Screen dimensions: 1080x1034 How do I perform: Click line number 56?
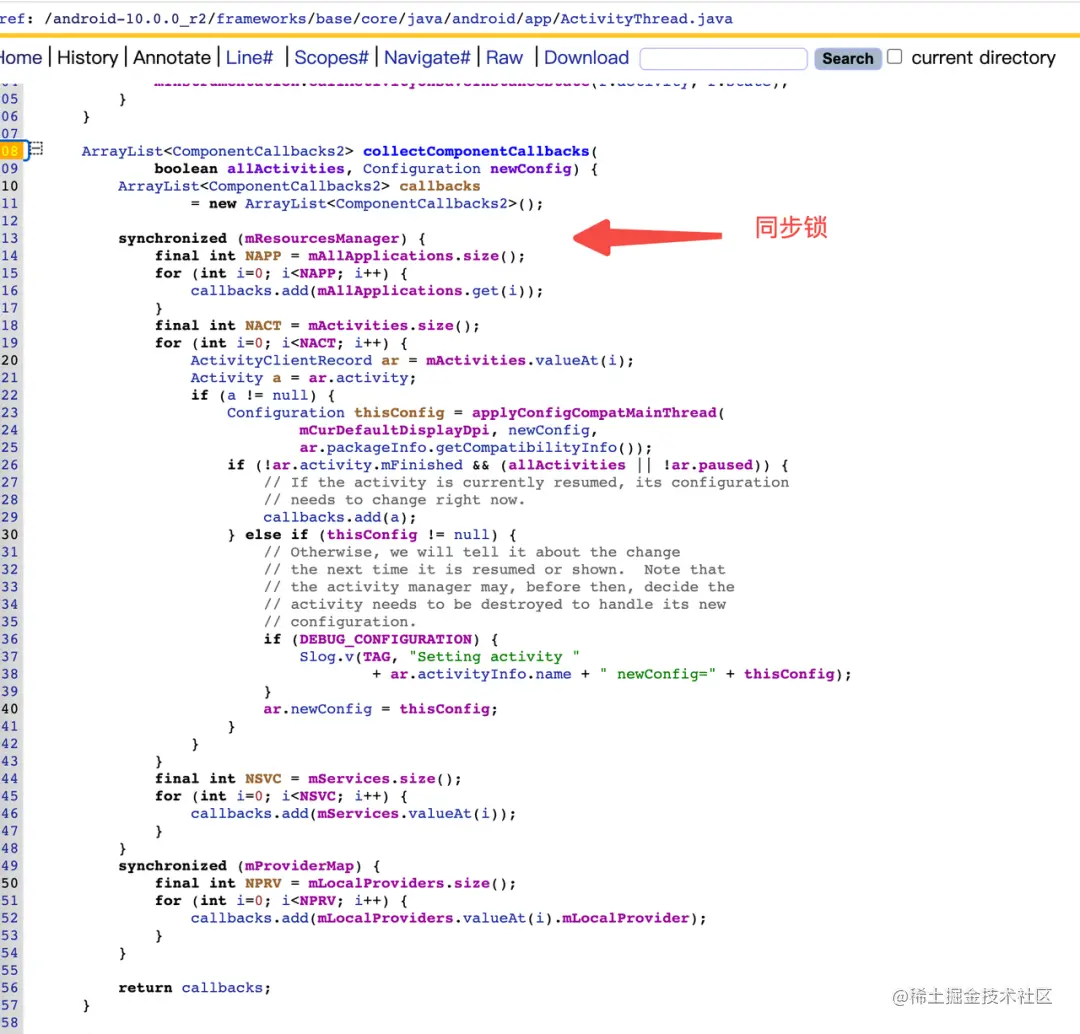click(10, 987)
